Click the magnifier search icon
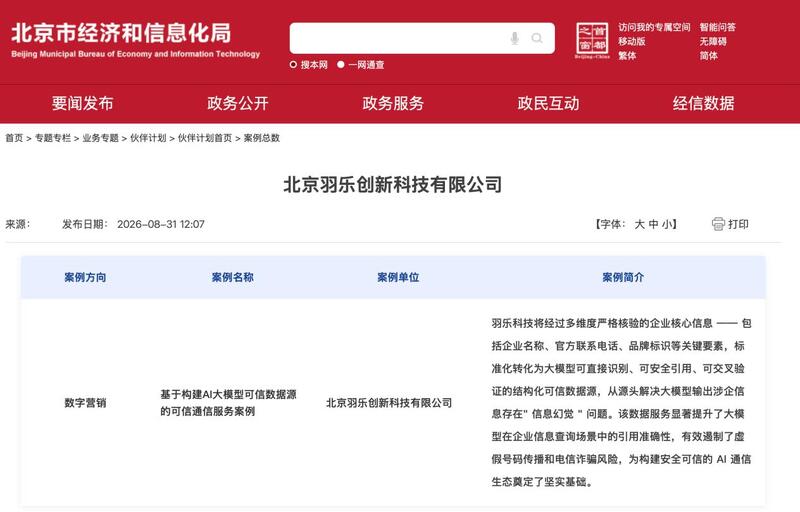The width and height of the screenshot is (800, 512). point(537,38)
